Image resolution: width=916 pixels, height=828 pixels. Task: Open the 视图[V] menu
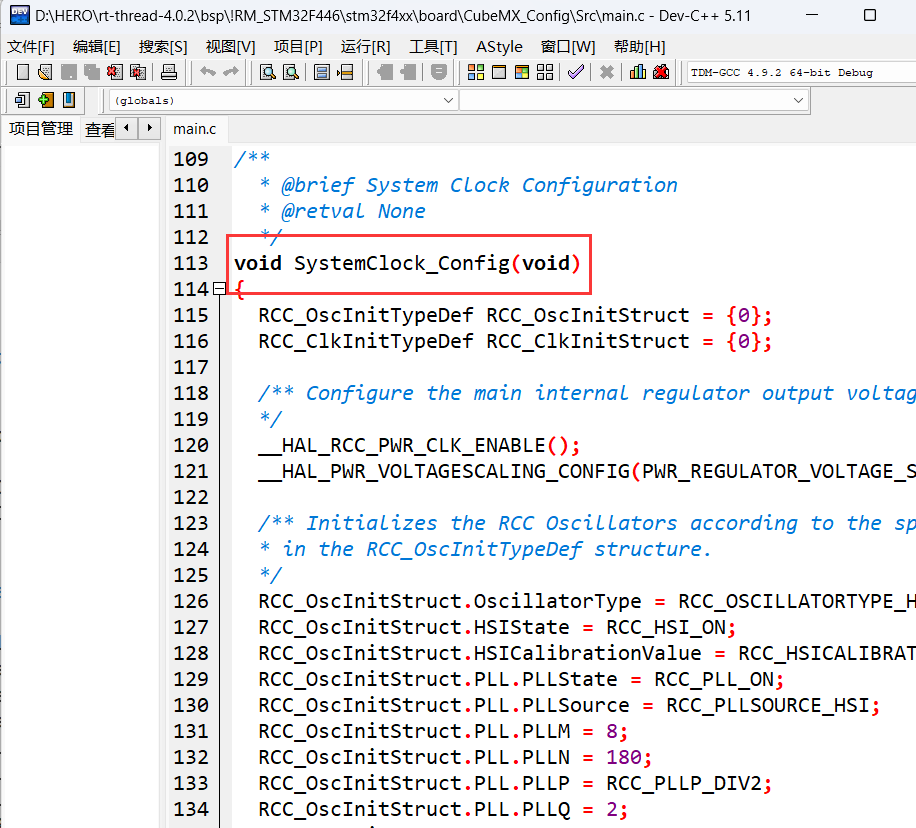tap(230, 47)
